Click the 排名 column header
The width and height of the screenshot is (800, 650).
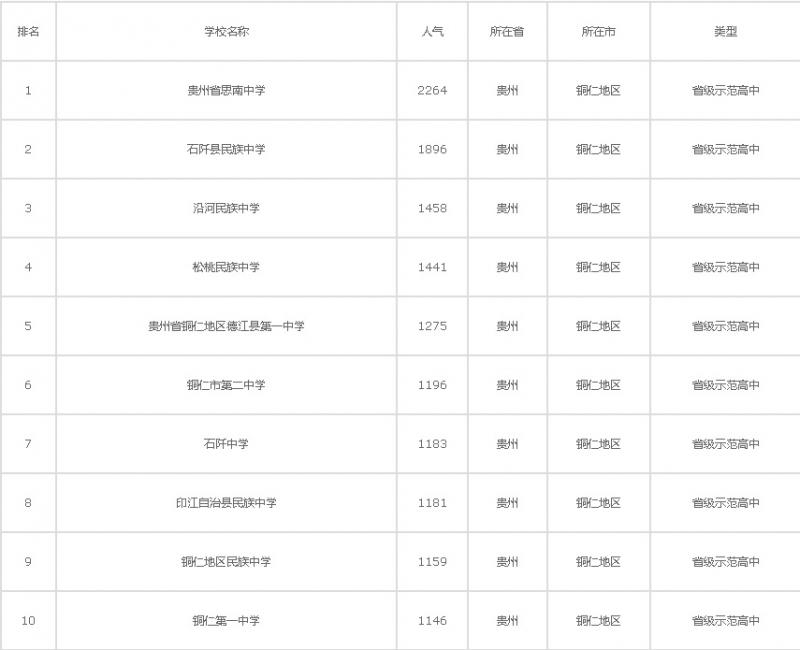pyautogui.click(x=28, y=31)
